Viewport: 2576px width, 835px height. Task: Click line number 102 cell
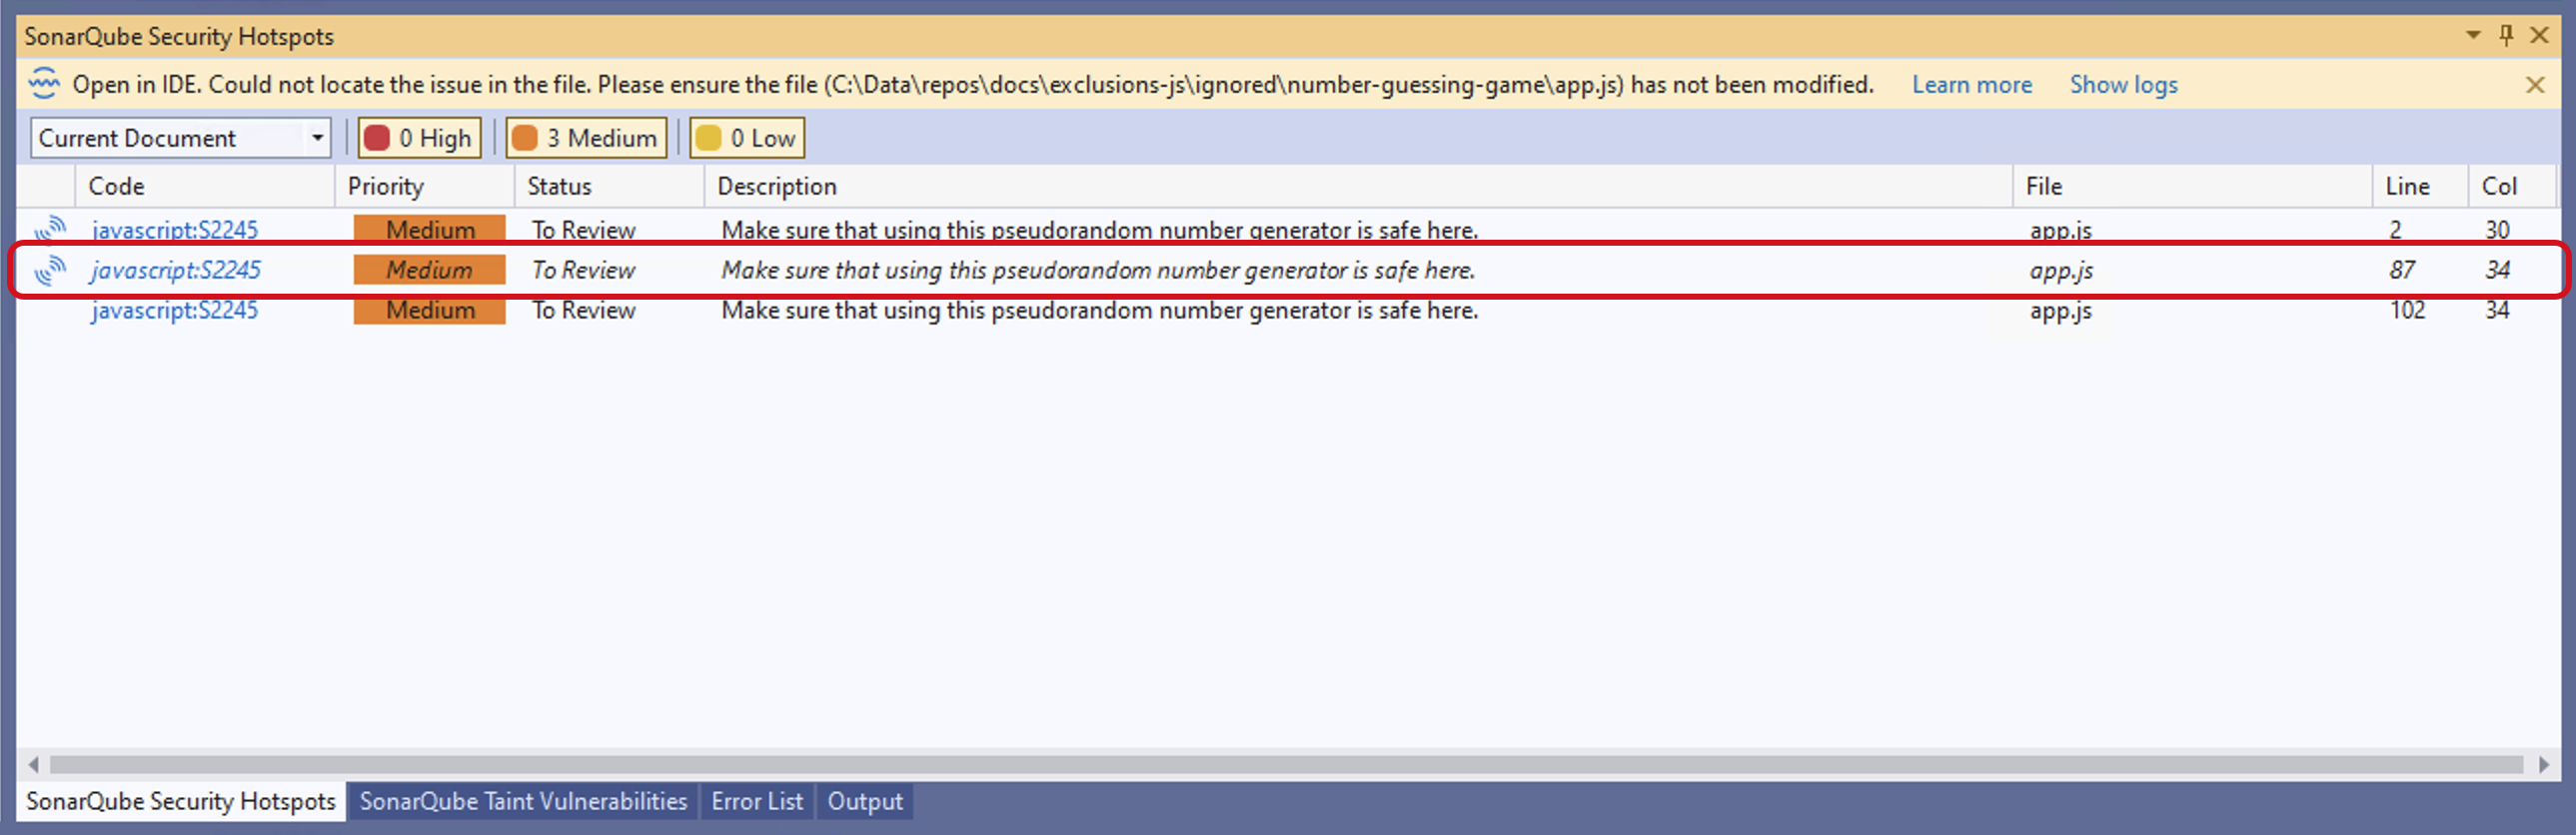pos(2407,310)
